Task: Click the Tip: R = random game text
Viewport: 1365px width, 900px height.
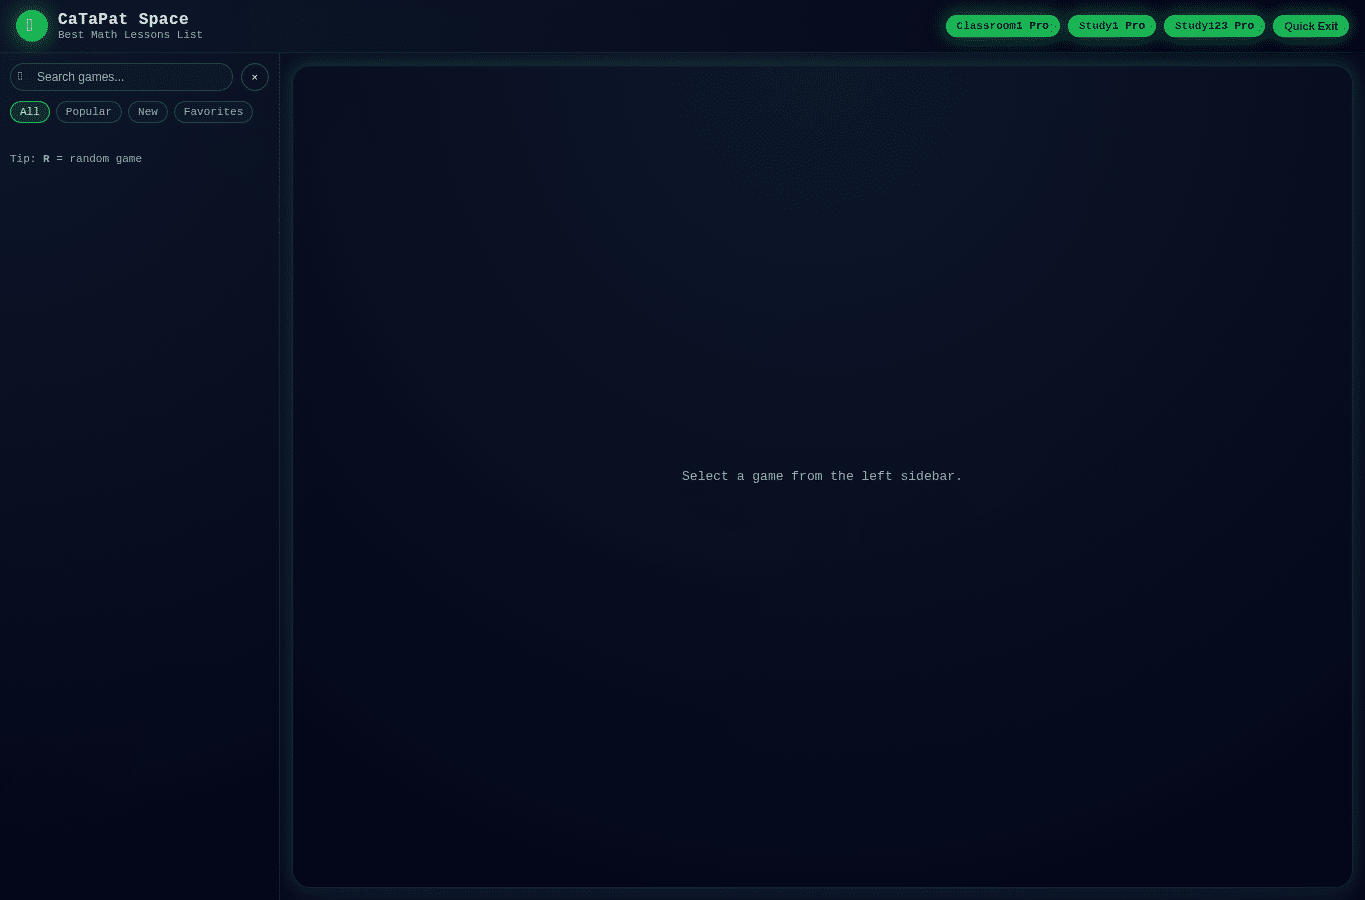Action: pos(76,159)
